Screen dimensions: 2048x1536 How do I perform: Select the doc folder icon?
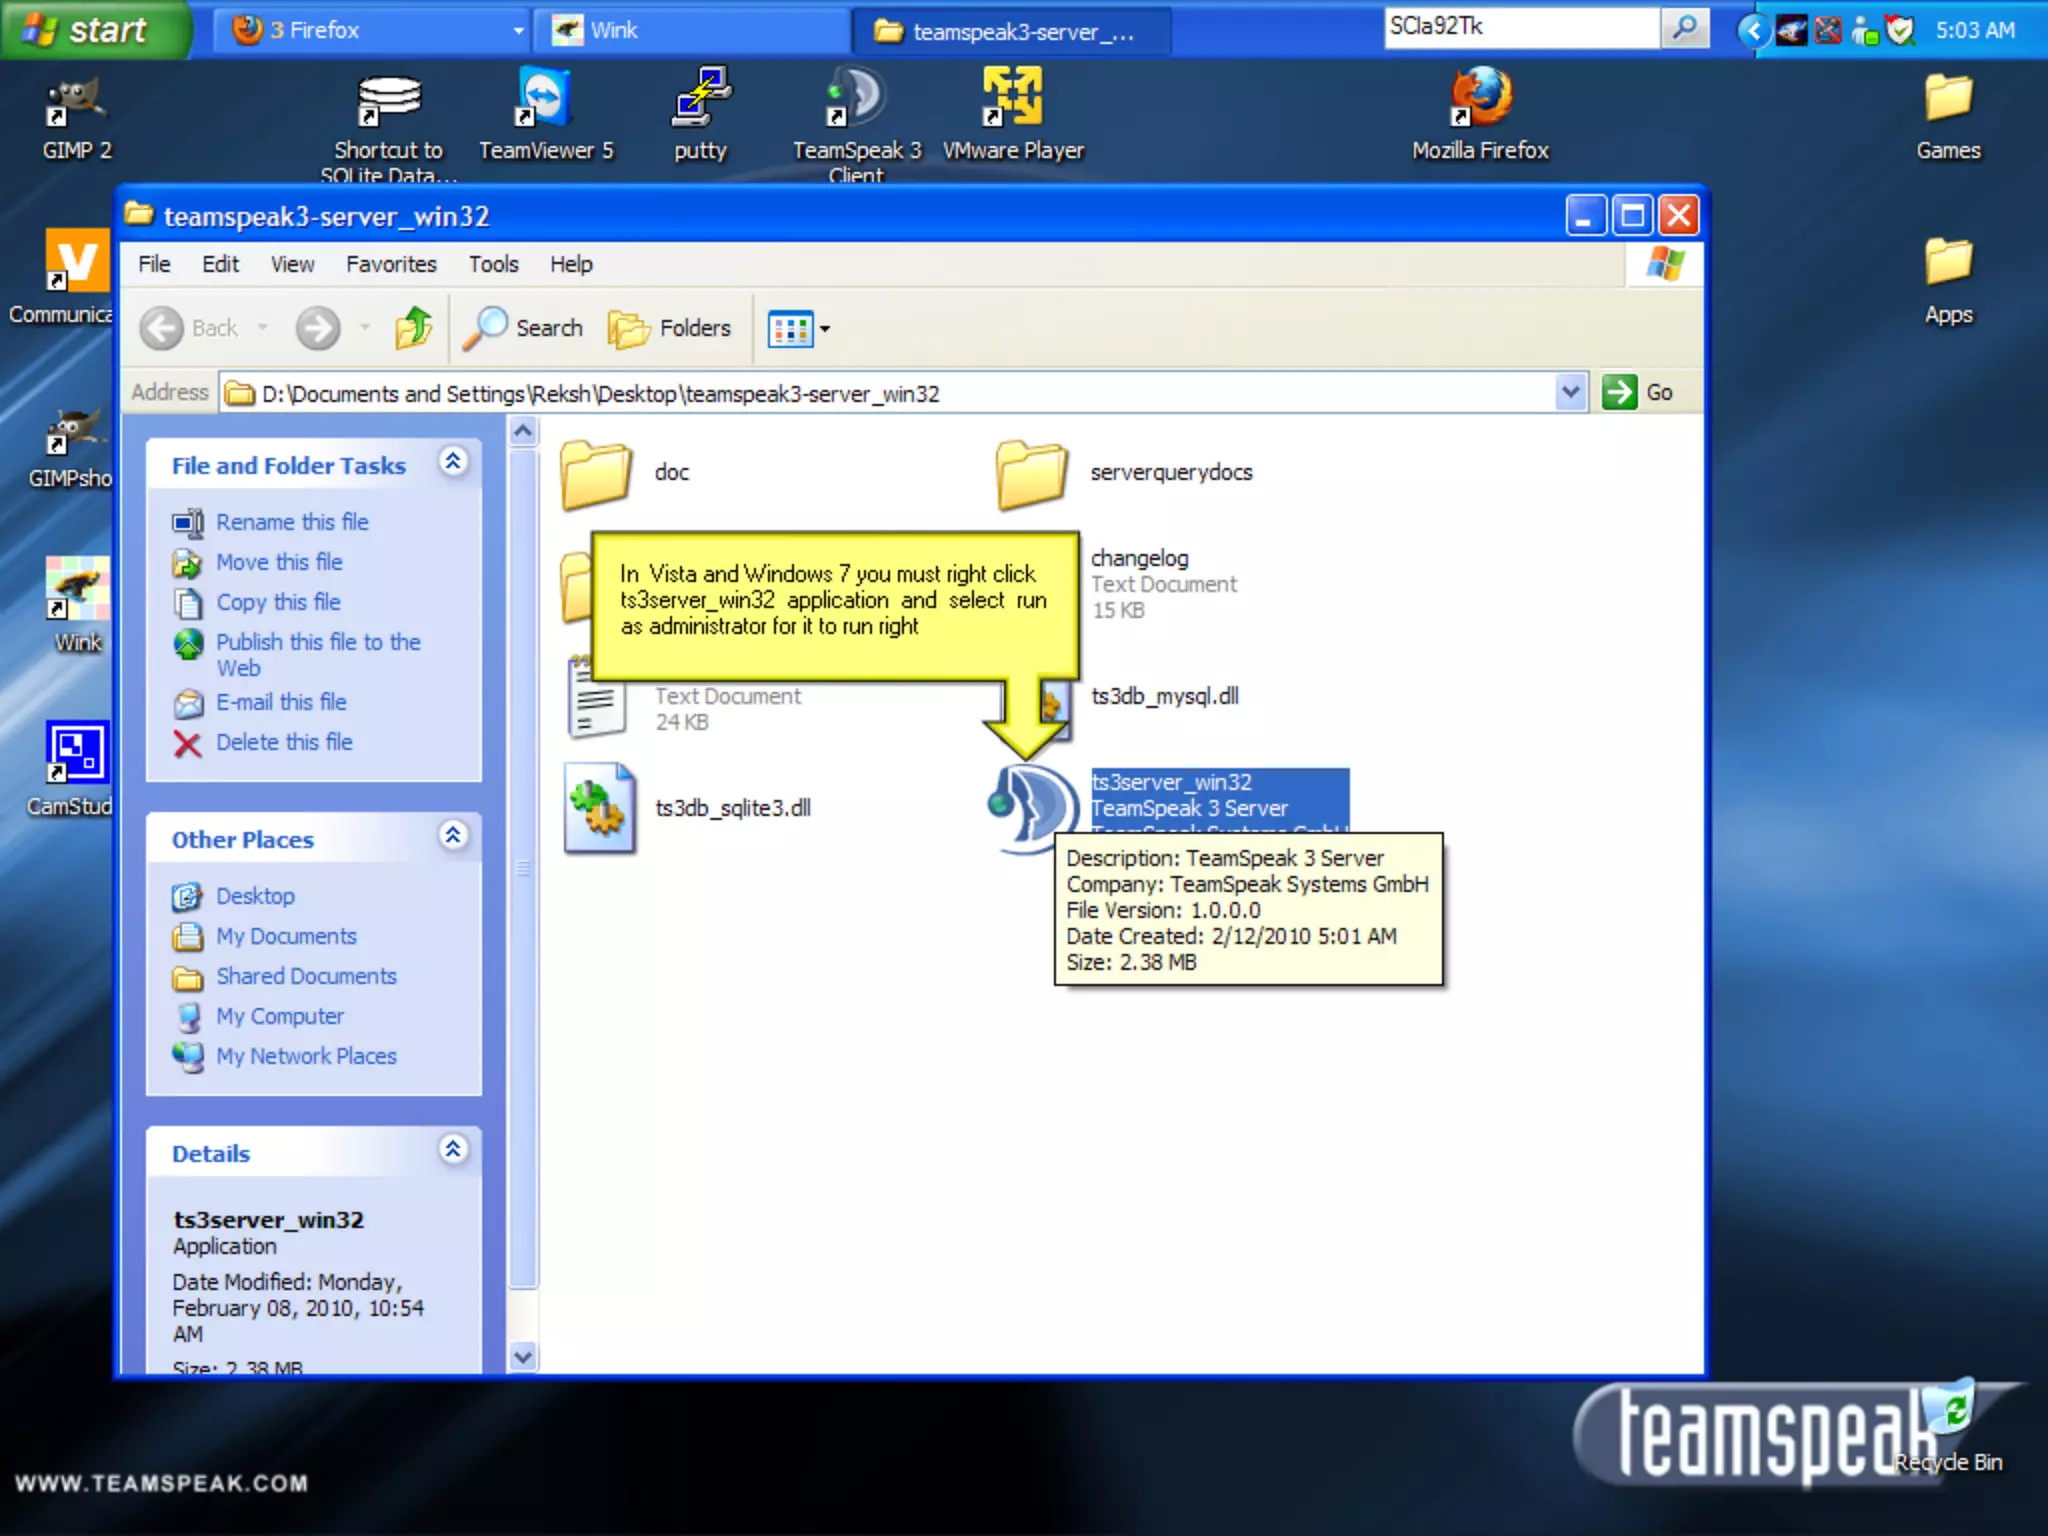click(596, 473)
